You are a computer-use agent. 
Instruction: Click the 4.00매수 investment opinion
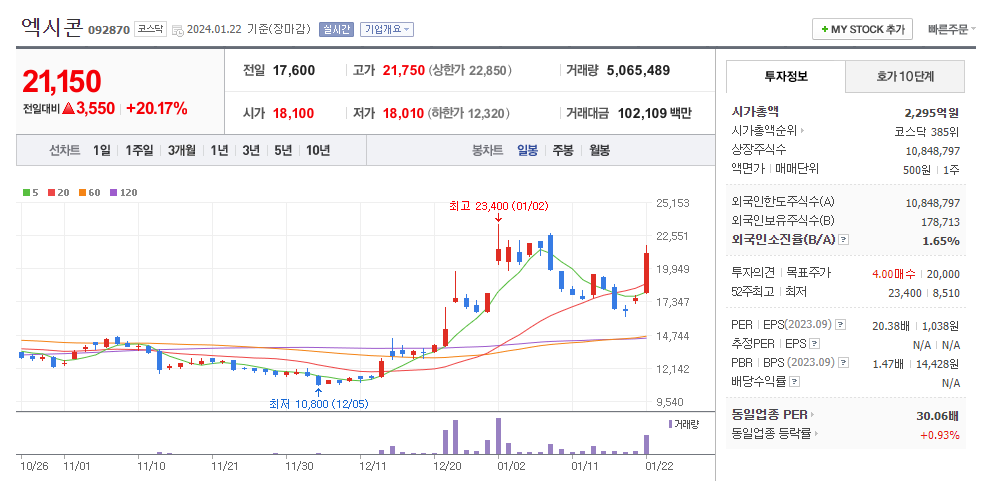click(x=893, y=274)
